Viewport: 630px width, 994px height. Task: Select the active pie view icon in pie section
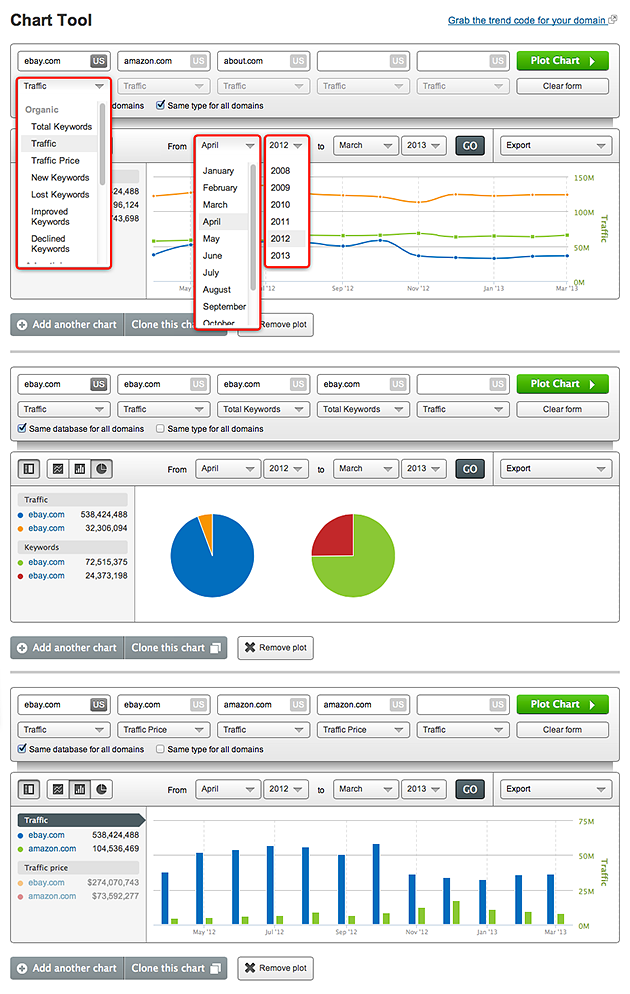coord(101,469)
